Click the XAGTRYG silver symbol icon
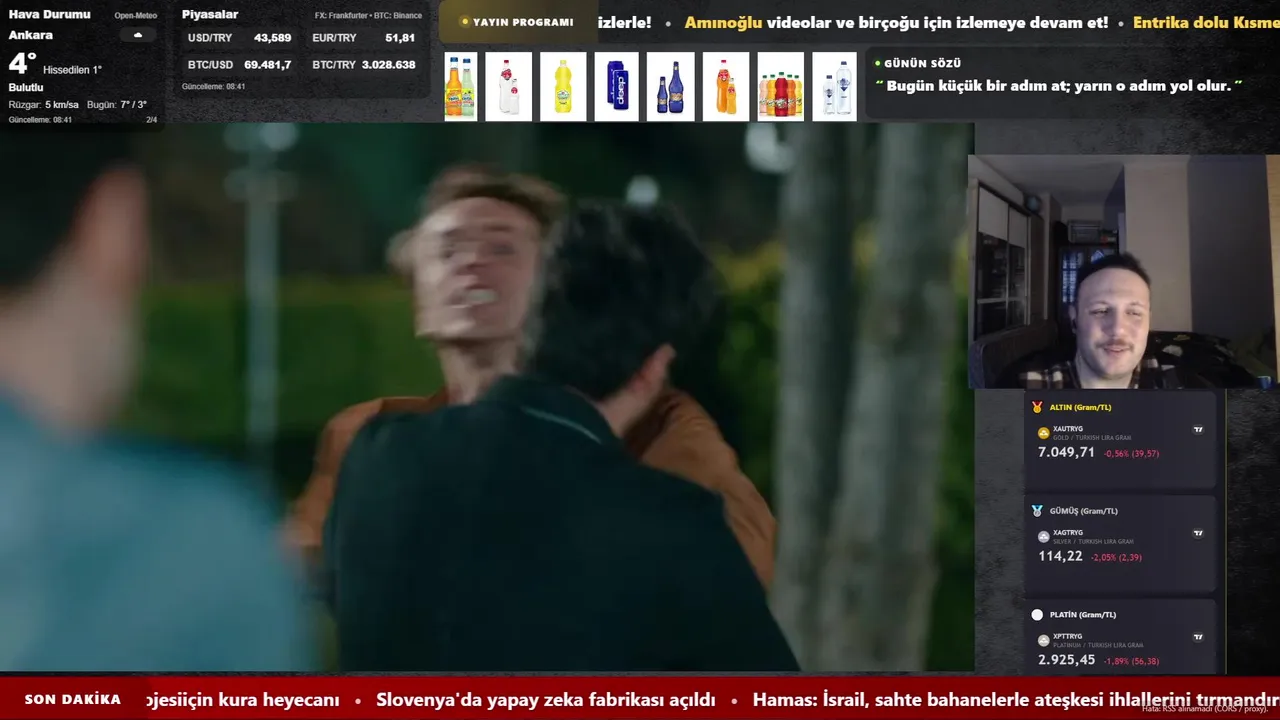1280x720 pixels. click(1044, 537)
